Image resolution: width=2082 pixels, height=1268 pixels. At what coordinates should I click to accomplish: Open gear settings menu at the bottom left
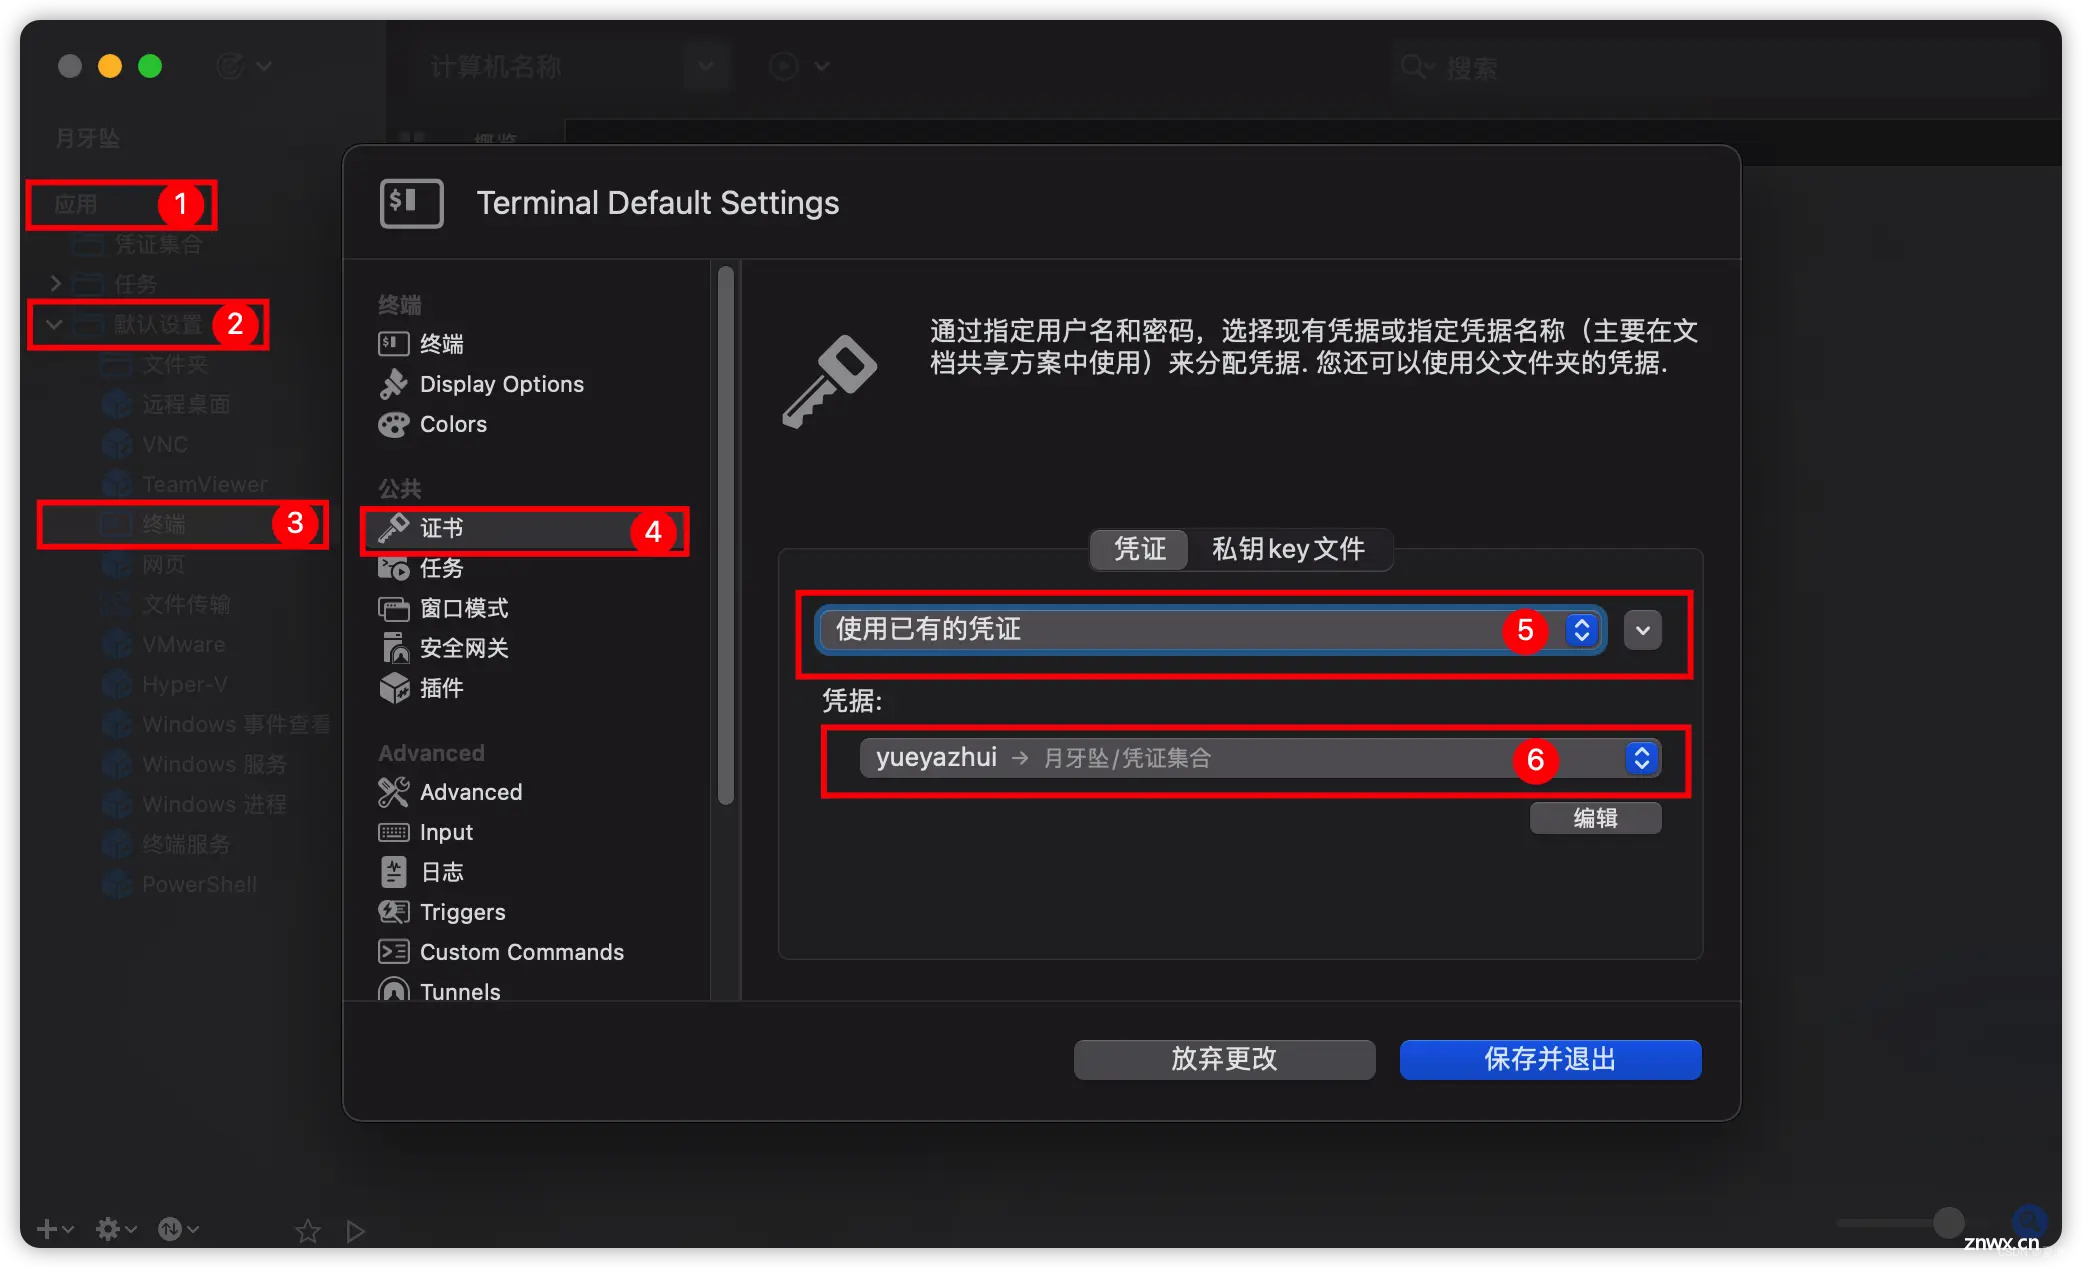click(x=115, y=1228)
